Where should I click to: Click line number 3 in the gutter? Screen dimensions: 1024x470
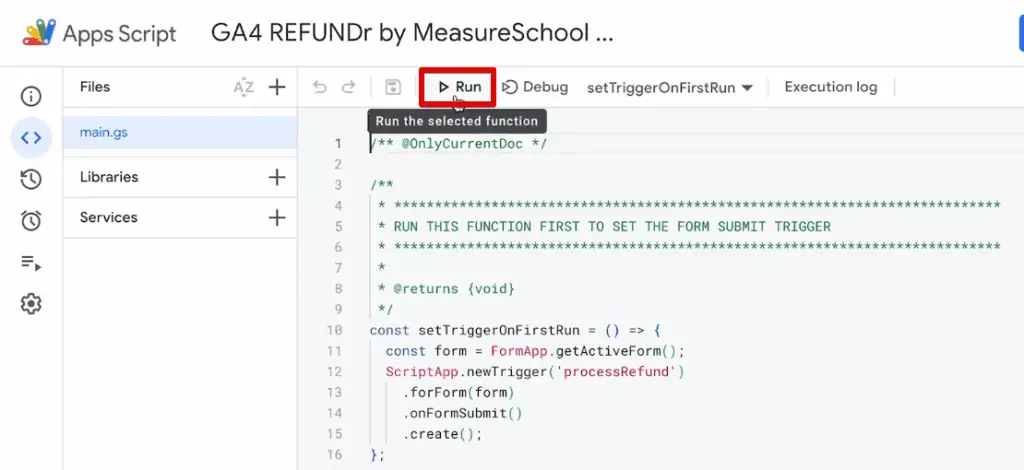click(x=338, y=185)
